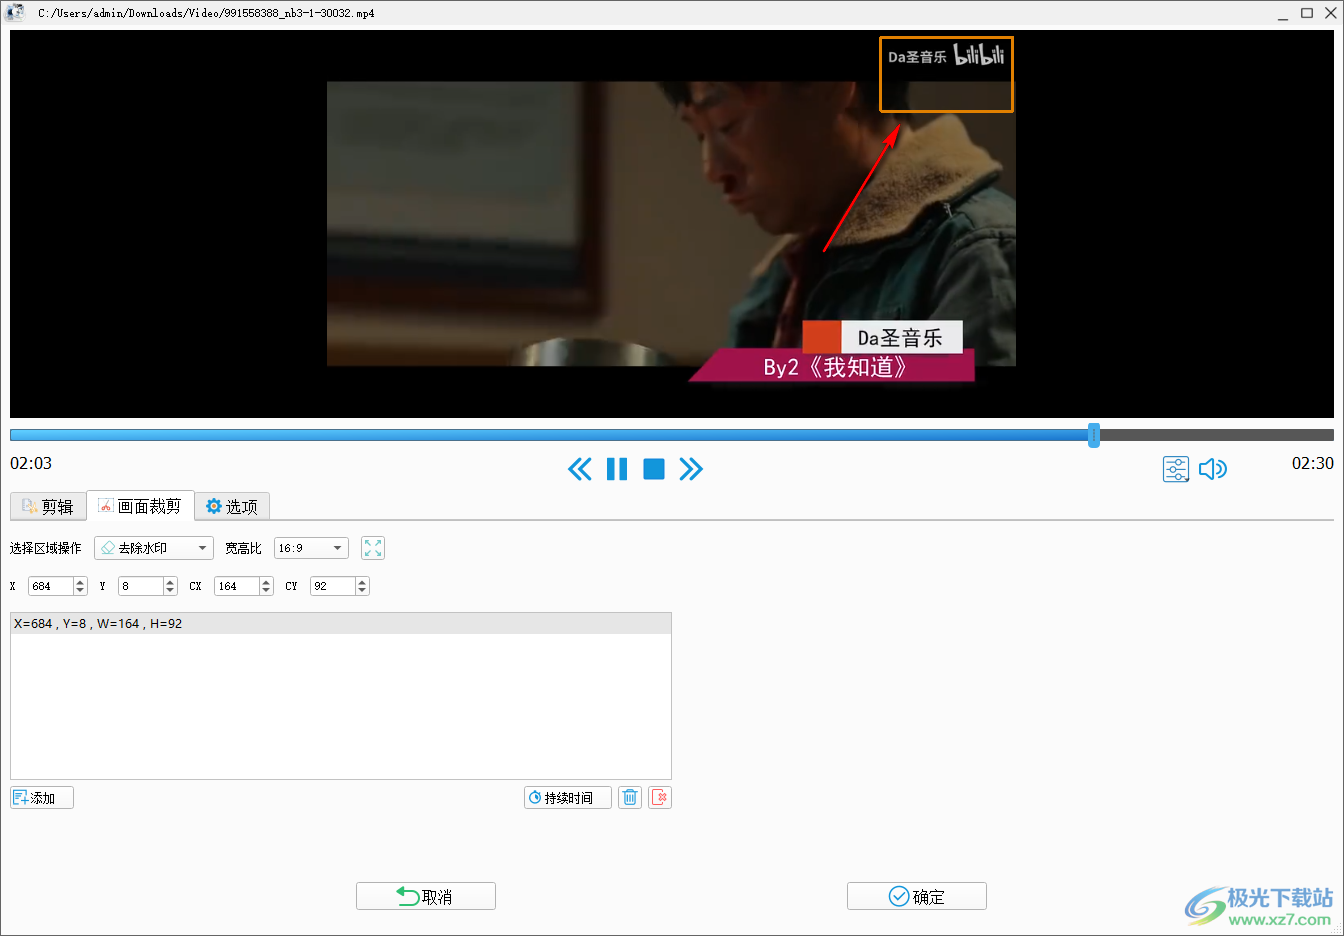
Task: Select the 画面裁剪 tab
Action: click(140, 506)
